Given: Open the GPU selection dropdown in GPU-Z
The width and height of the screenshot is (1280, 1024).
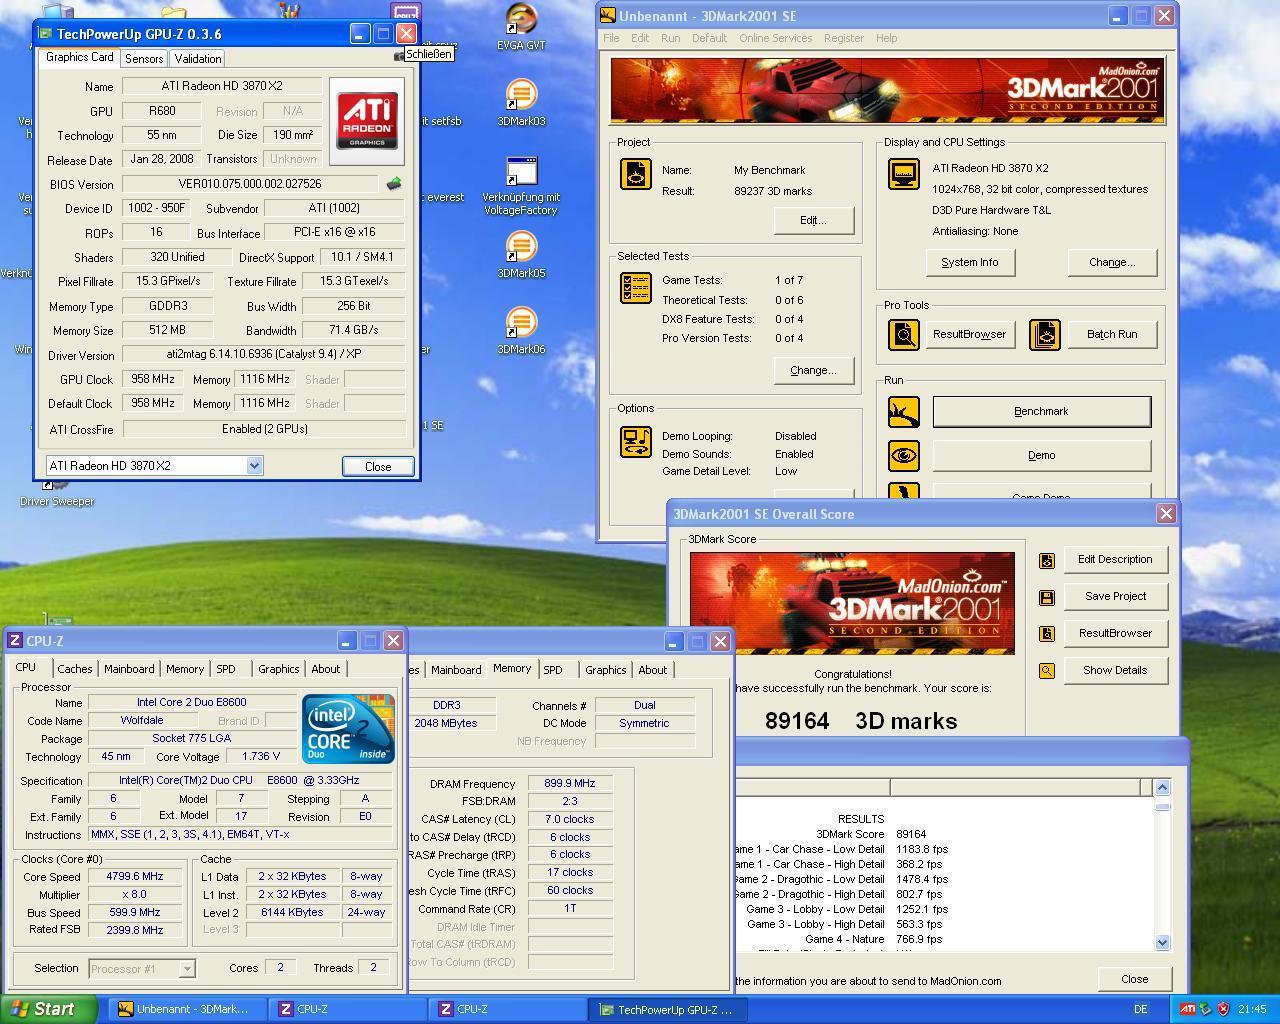Looking at the screenshot, I should coord(254,466).
